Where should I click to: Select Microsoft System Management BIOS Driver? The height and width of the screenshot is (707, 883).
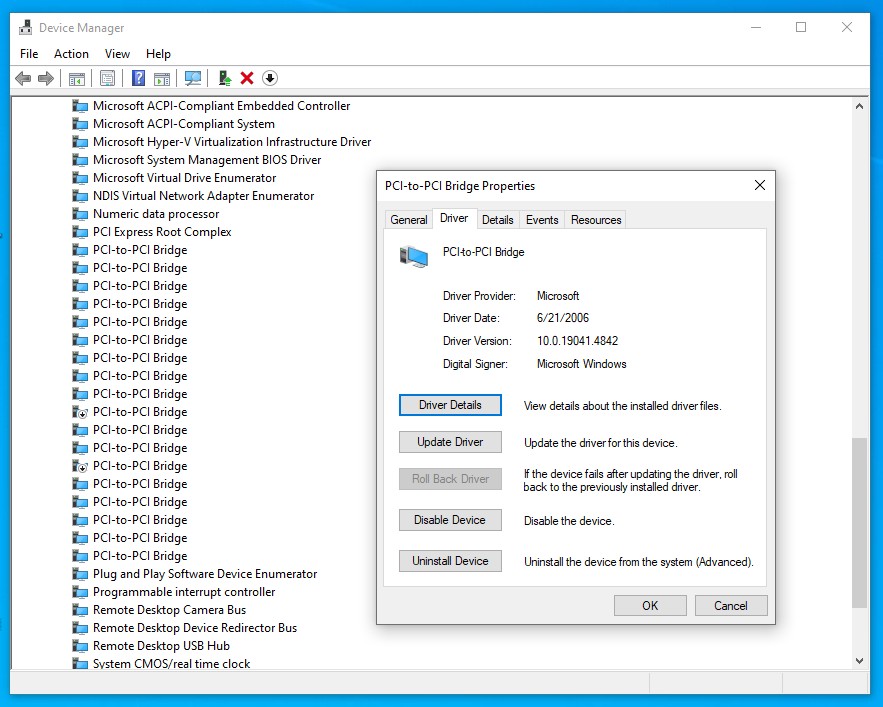pyautogui.click(x=207, y=160)
